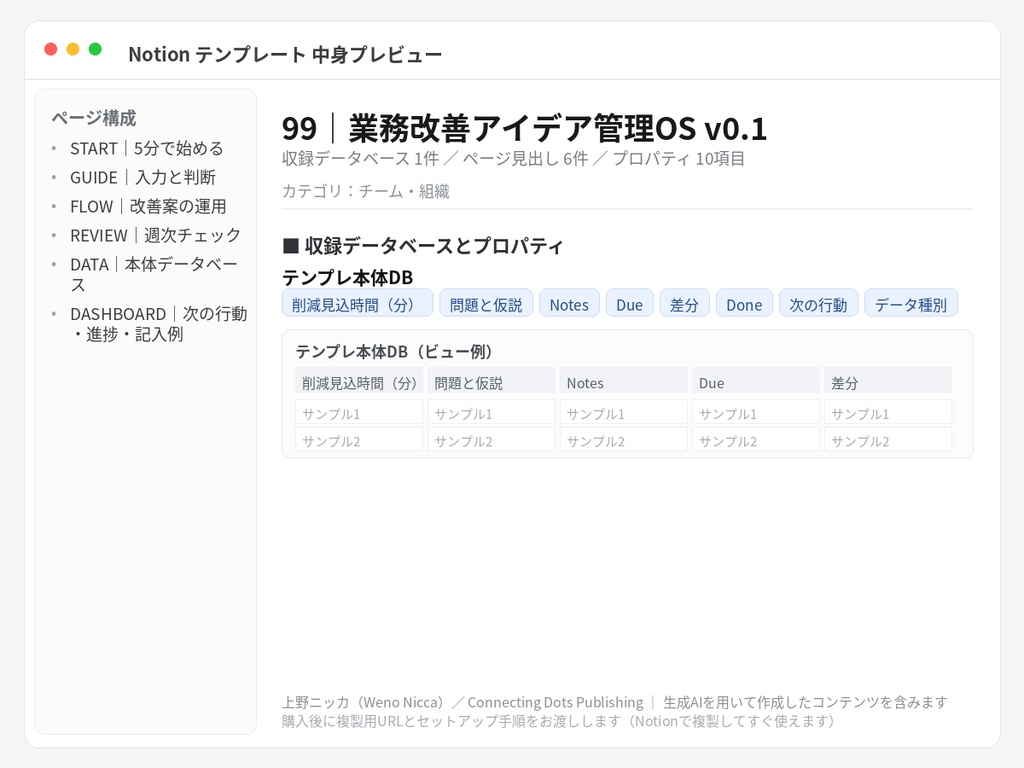Select サンプル1 cell under 問題と仮説
1024x768 pixels.
click(491, 413)
